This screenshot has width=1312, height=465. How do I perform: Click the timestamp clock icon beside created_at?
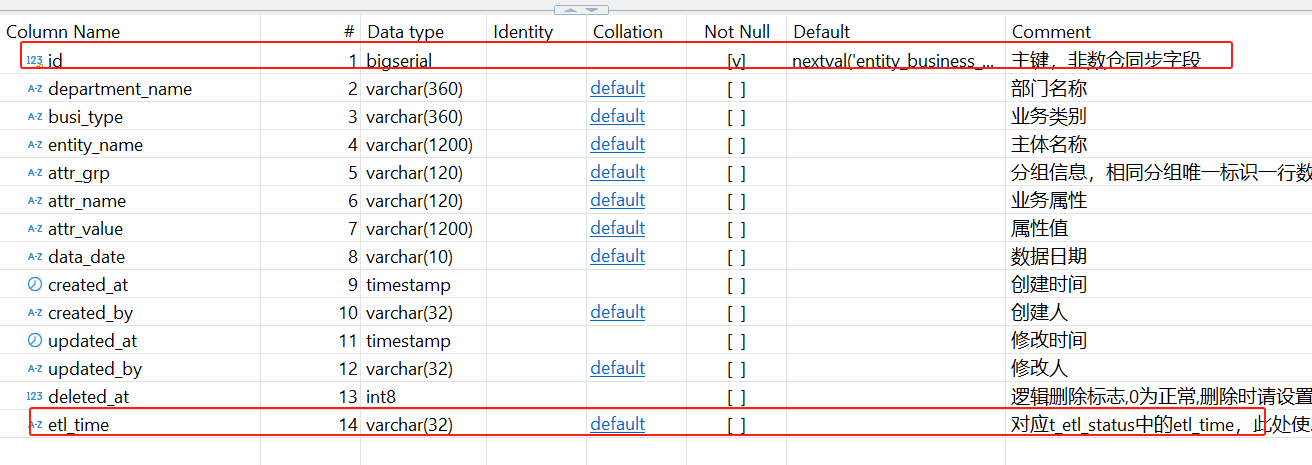click(x=35, y=285)
